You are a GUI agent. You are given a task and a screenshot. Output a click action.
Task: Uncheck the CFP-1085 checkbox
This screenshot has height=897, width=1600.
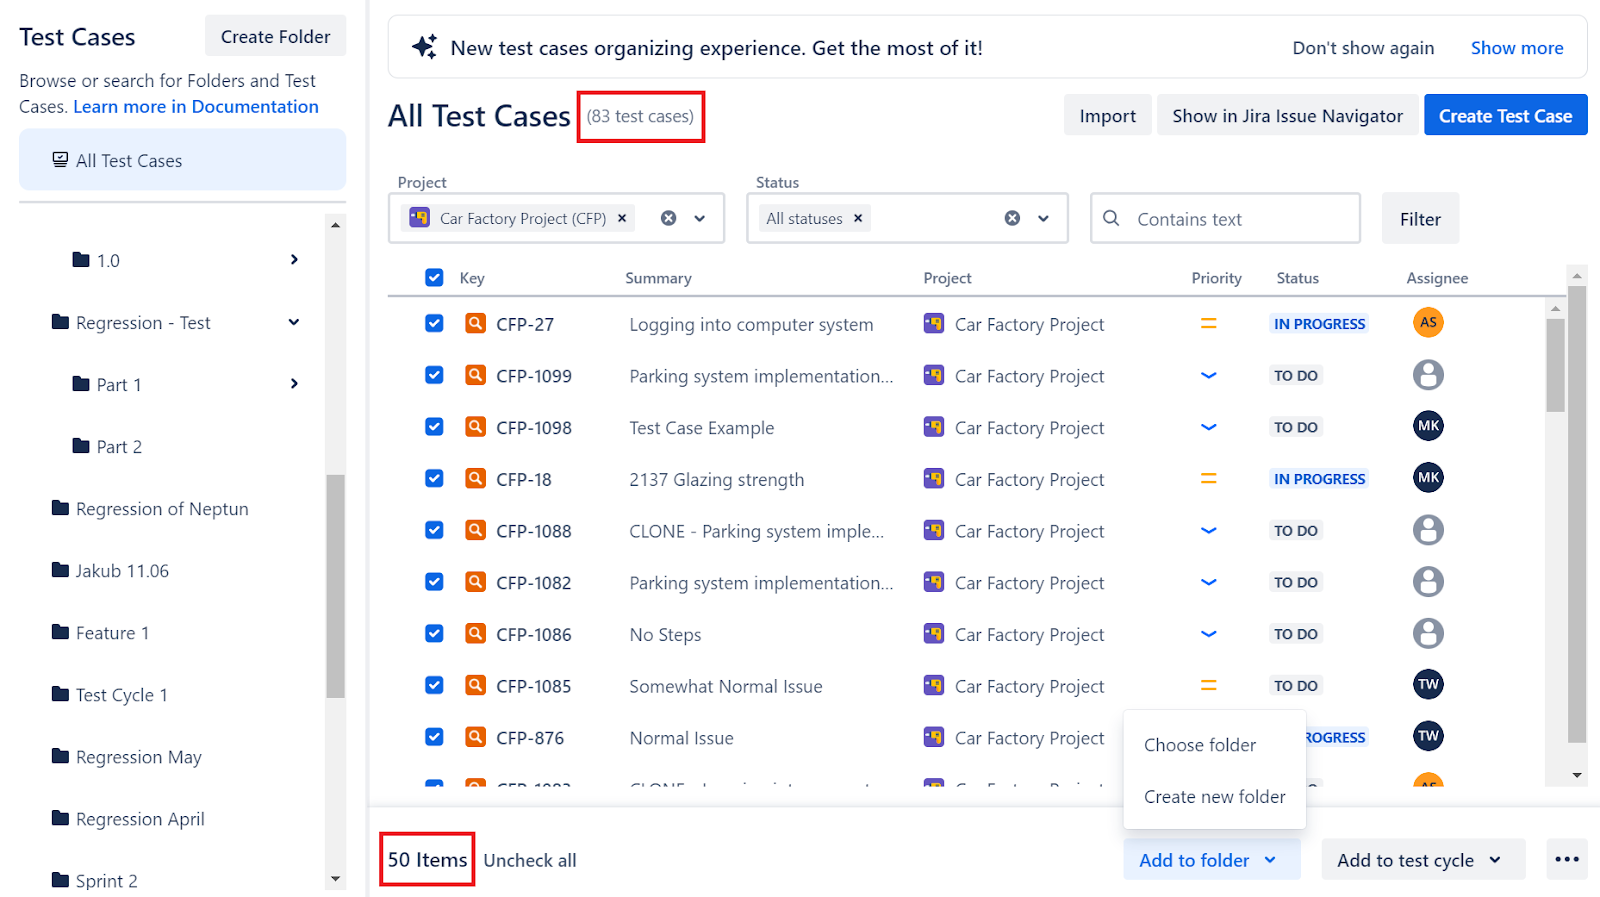(x=434, y=685)
